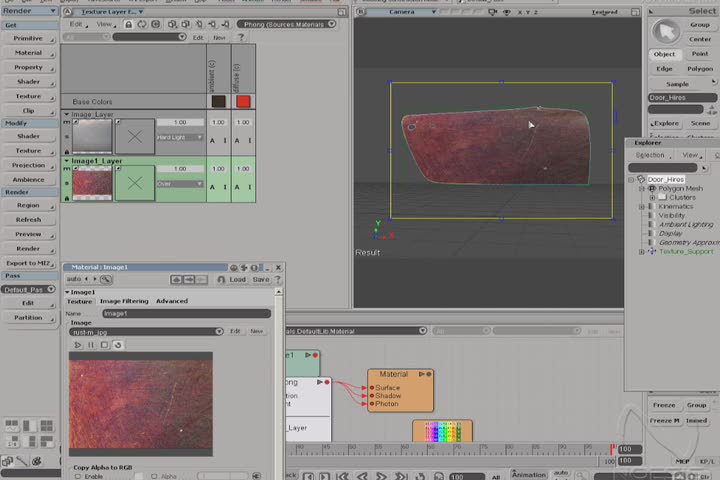The image size is (720, 480).
Task: Click the camera icon in viewport B header
Action: point(493,12)
